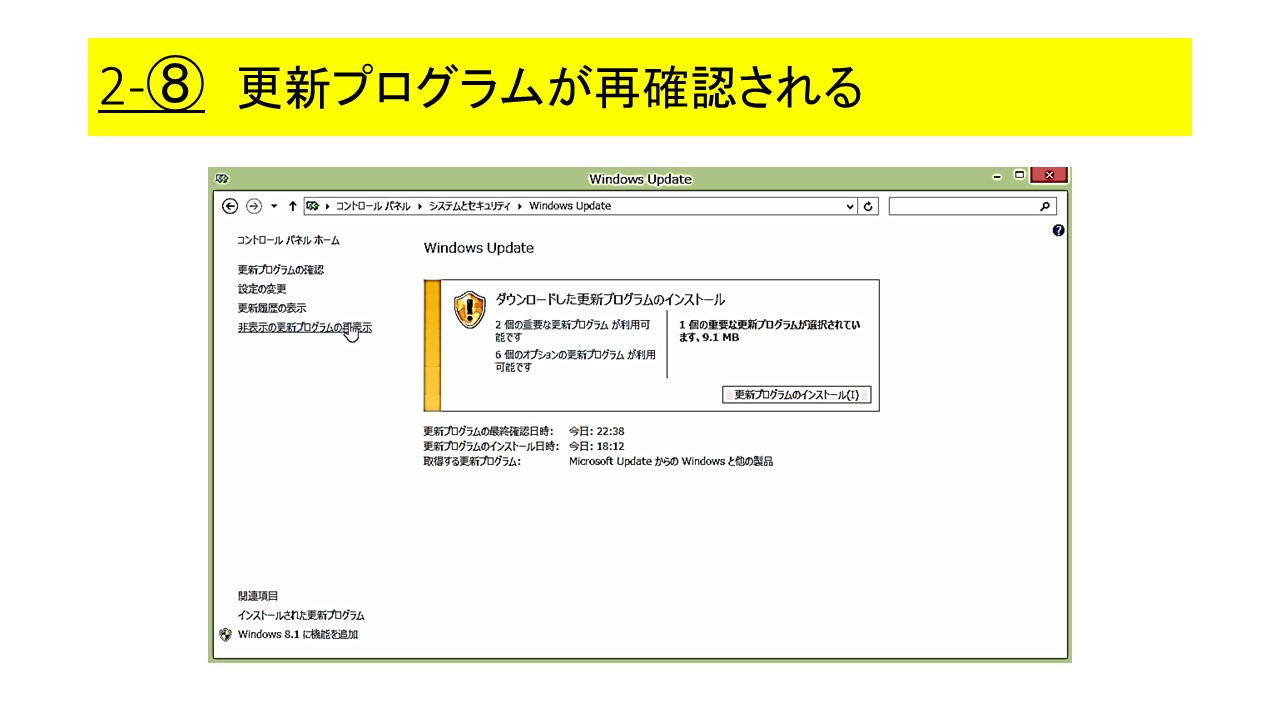Click the Forward arrow navigation button

click(254, 206)
